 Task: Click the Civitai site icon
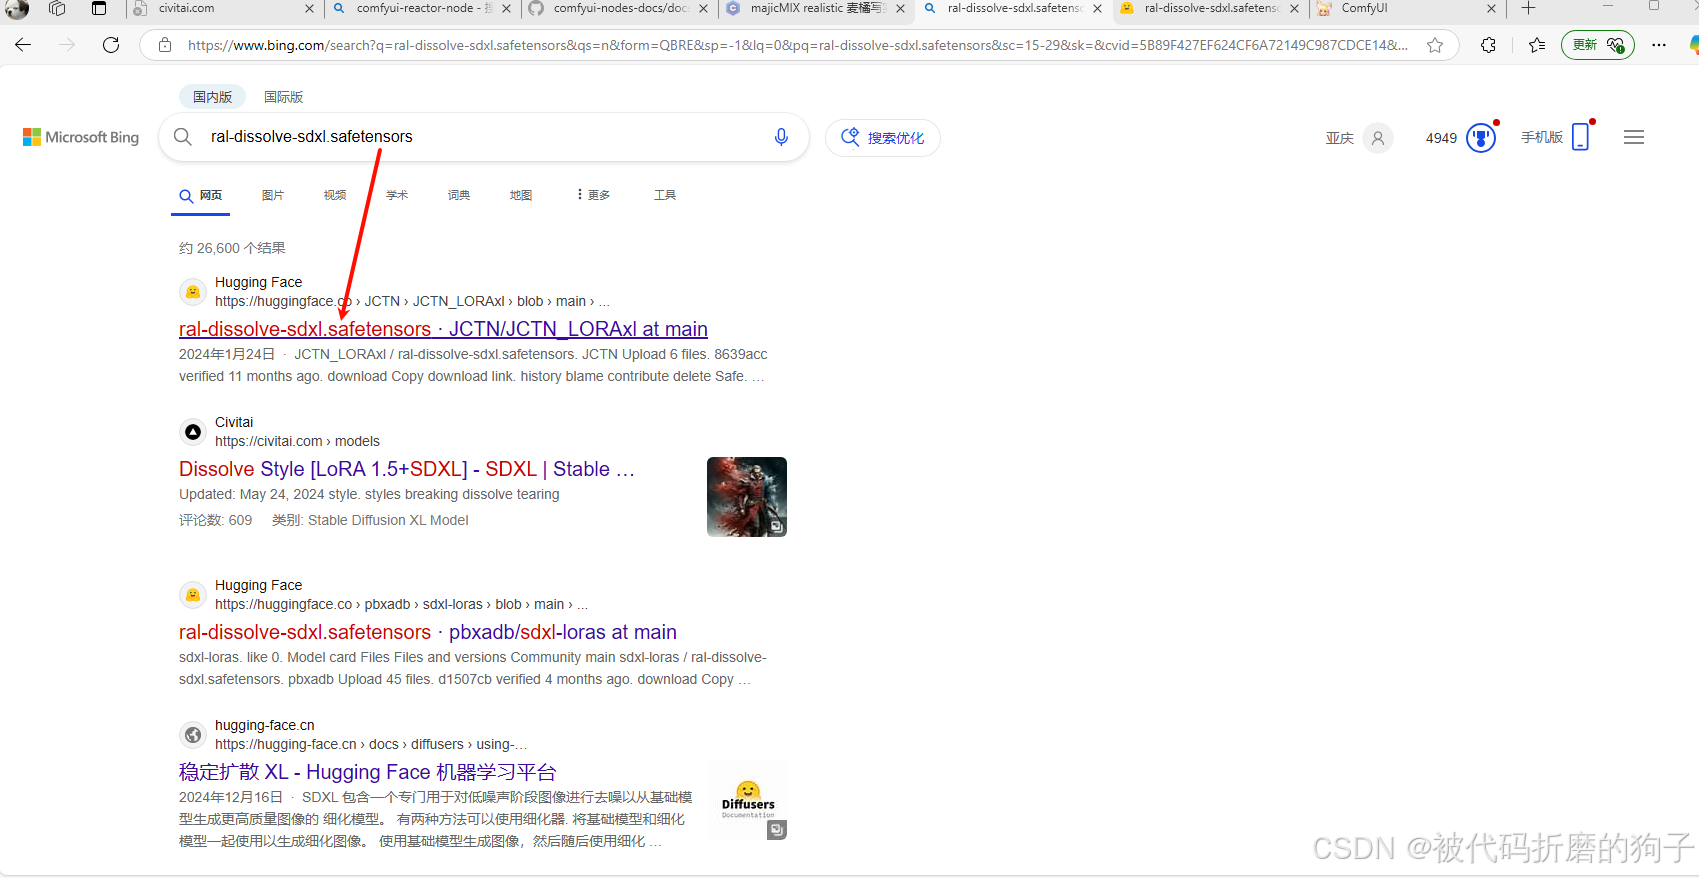[193, 432]
